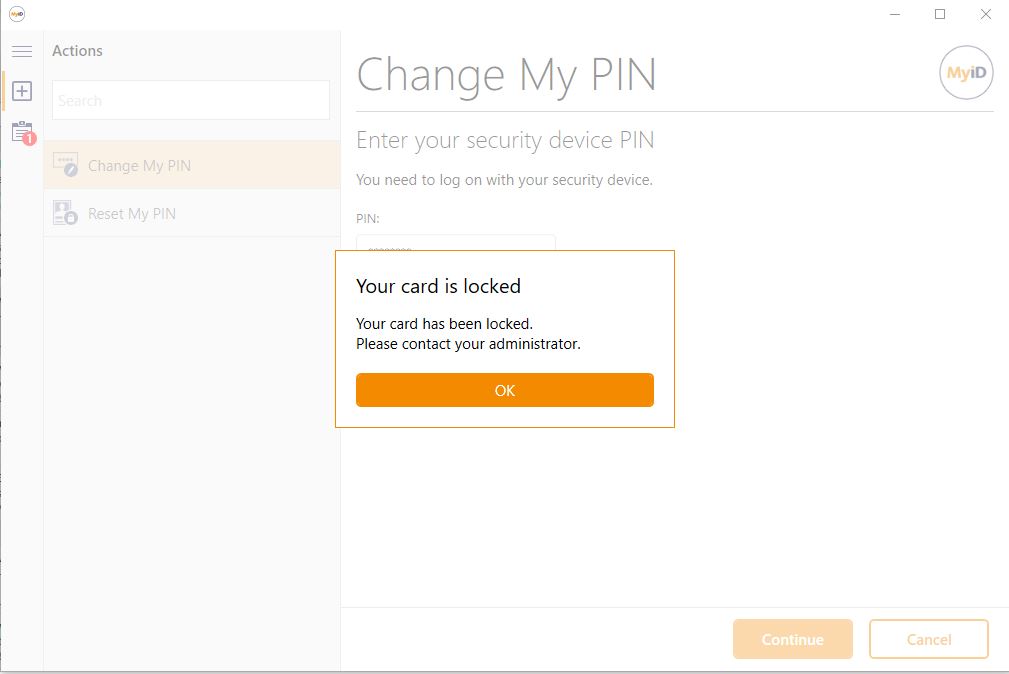The image size is (1009, 674).
Task: Click the Reset My PIN card icon
Action: click(65, 213)
